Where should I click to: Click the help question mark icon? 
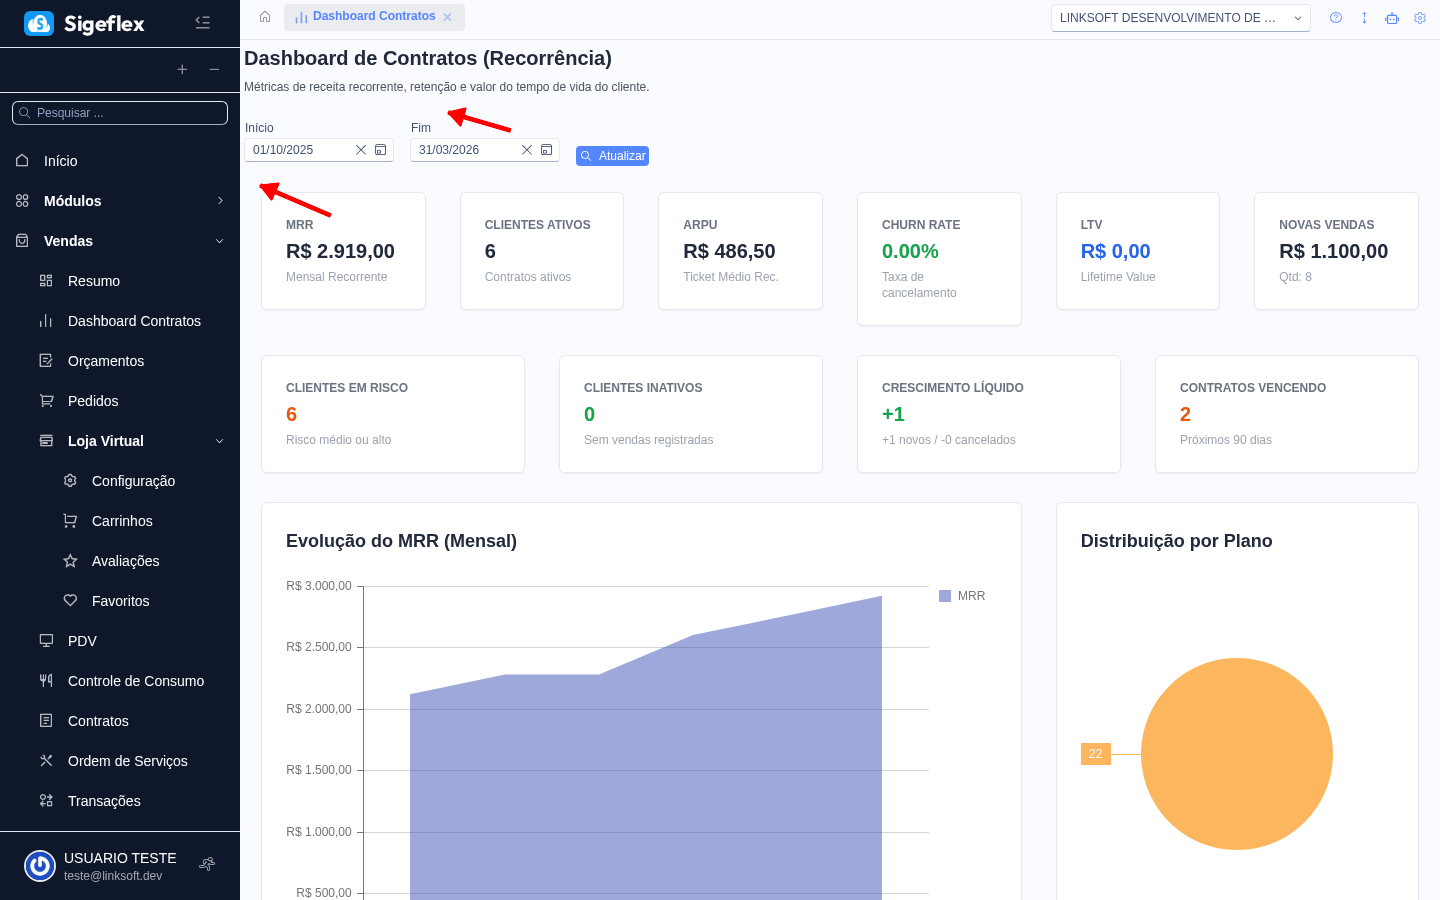point(1336,17)
